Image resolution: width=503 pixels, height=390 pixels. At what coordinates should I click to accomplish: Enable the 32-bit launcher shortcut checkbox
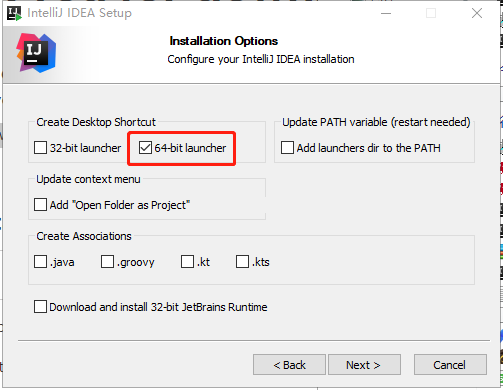click(40, 148)
